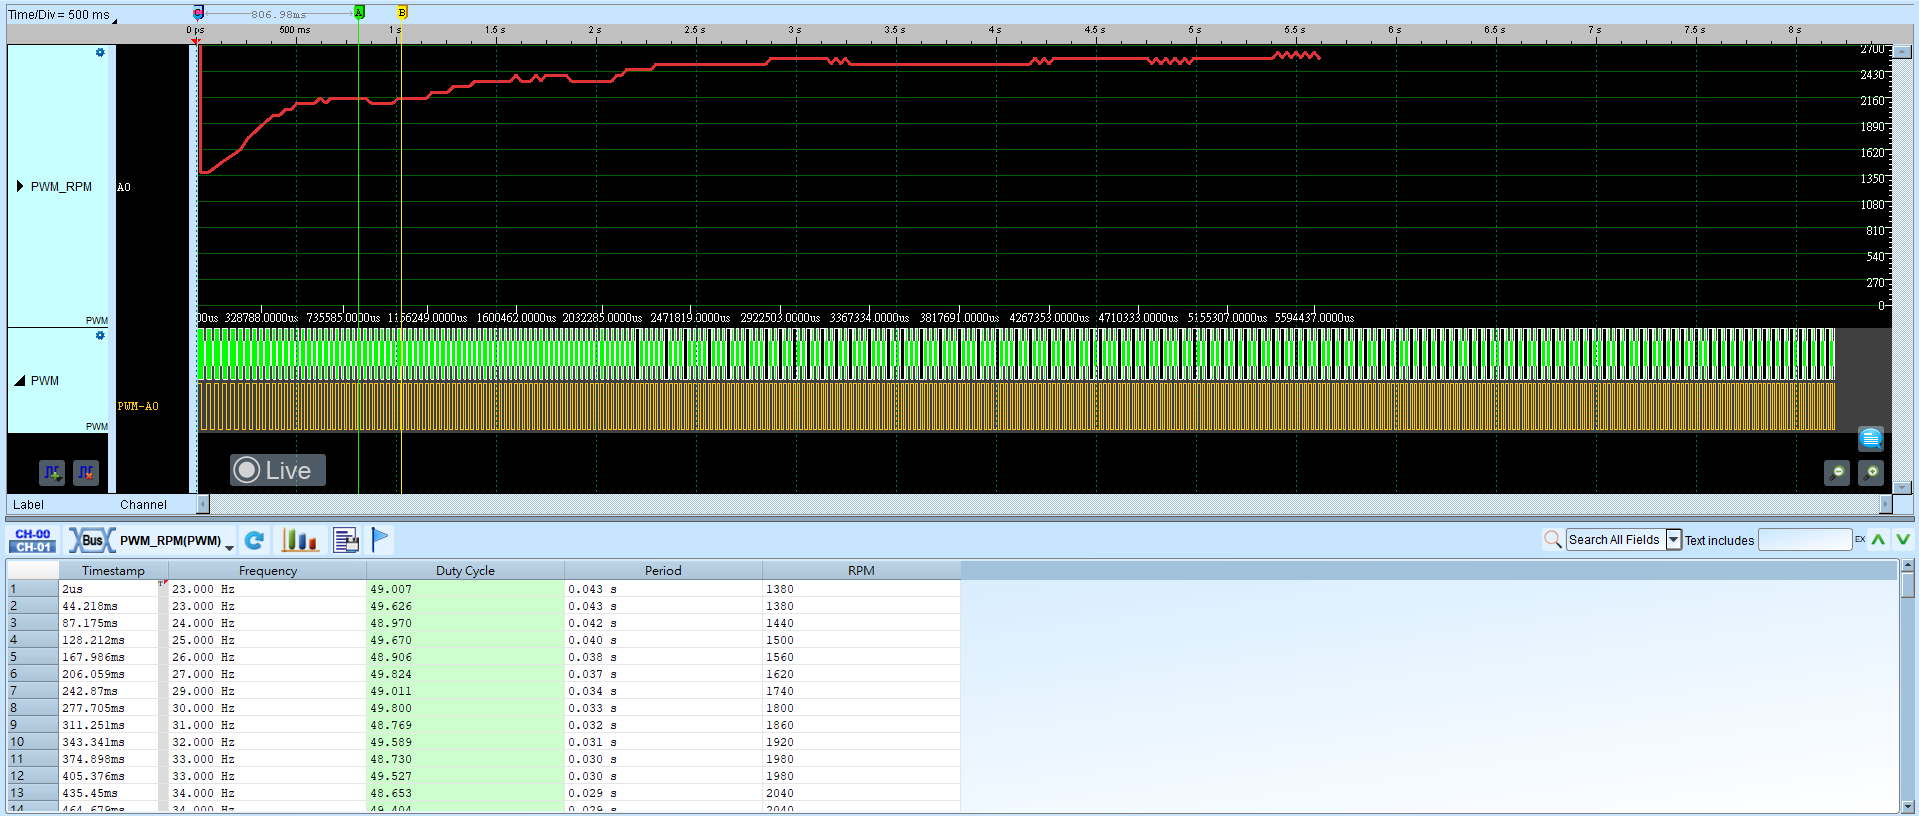1919x816 pixels.
Task: Click the blue flag marker icon
Action: pos(380,540)
